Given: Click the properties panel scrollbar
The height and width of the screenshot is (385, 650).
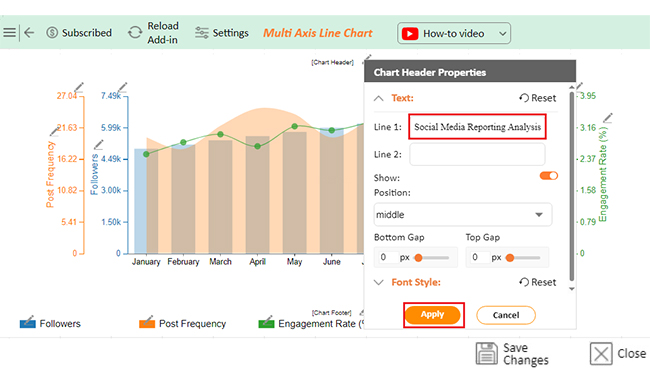Looking at the screenshot, I should pyautogui.click(x=572, y=186).
